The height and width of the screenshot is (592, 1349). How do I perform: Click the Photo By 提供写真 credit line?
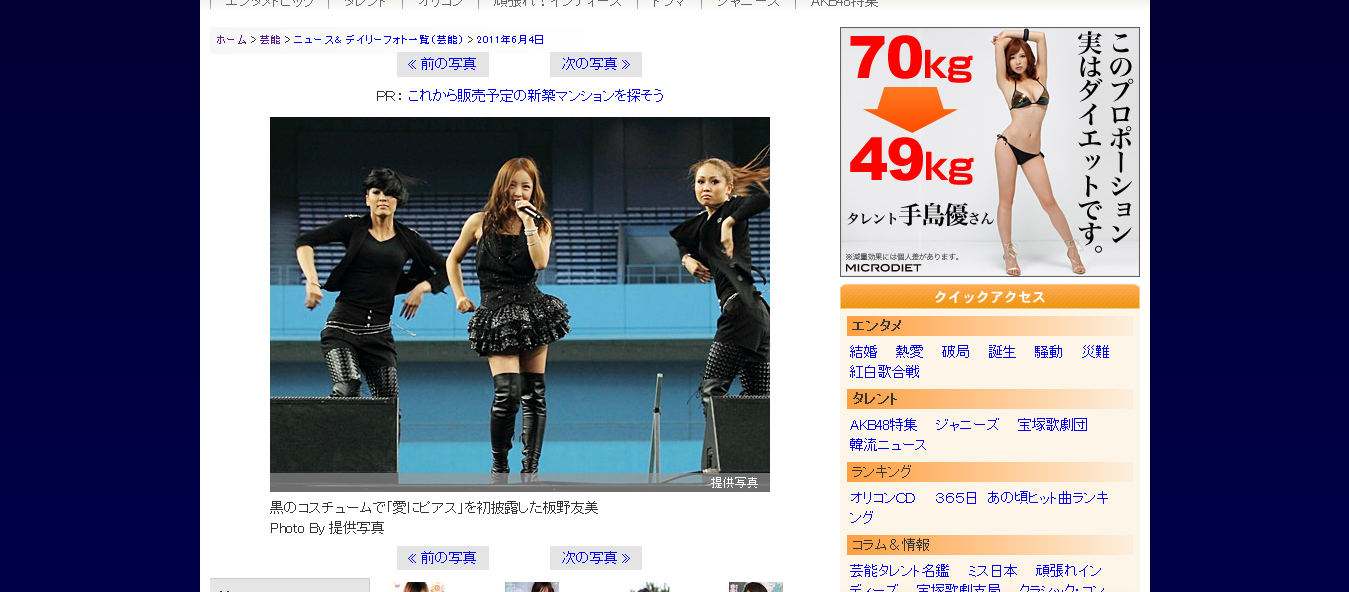coord(327,528)
